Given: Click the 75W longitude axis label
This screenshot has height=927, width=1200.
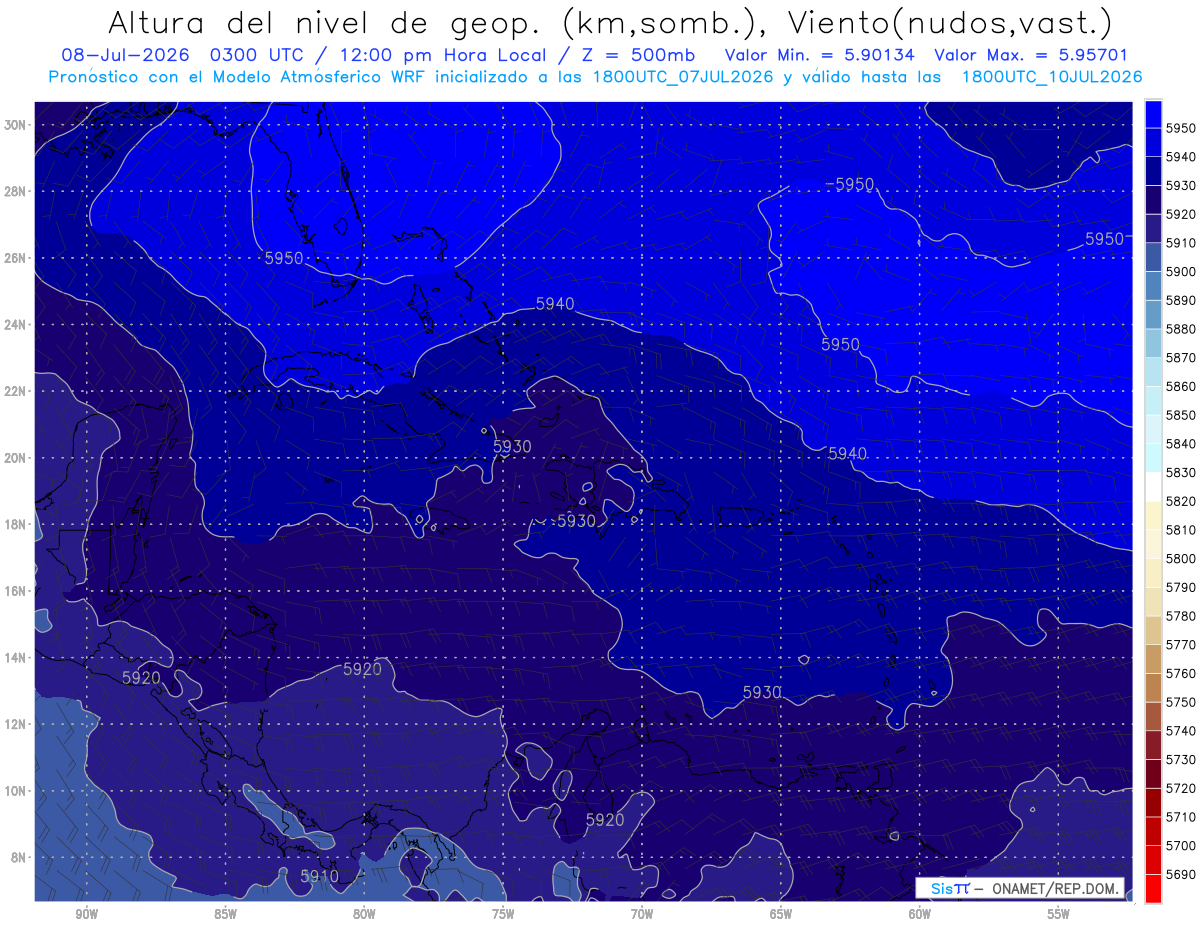Looking at the screenshot, I should 503,914.
